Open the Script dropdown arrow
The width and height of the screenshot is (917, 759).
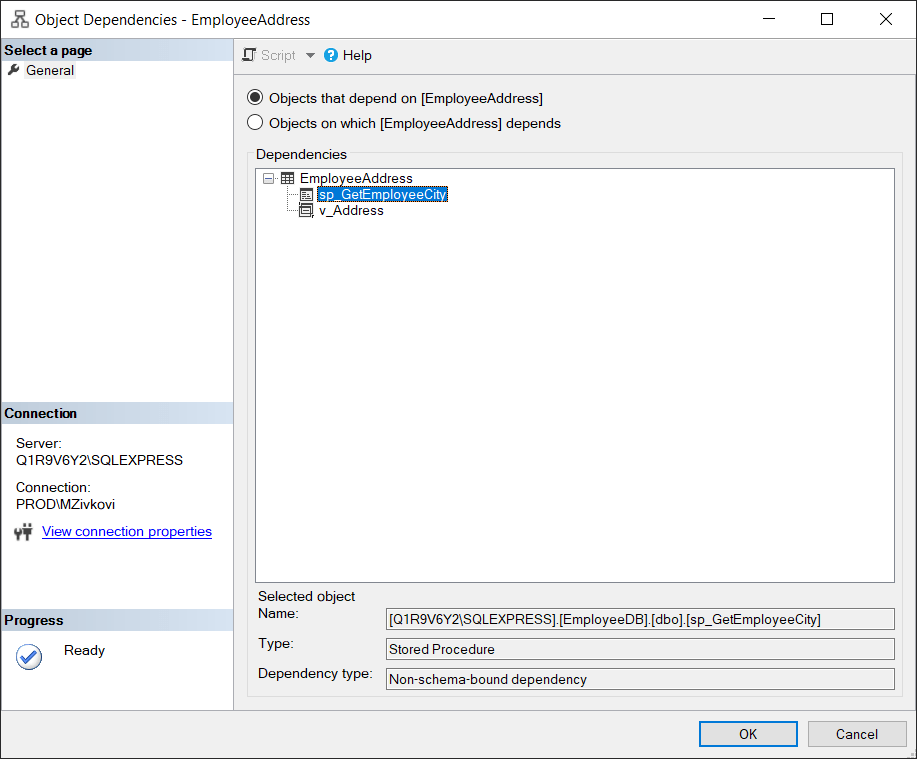tap(312, 55)
